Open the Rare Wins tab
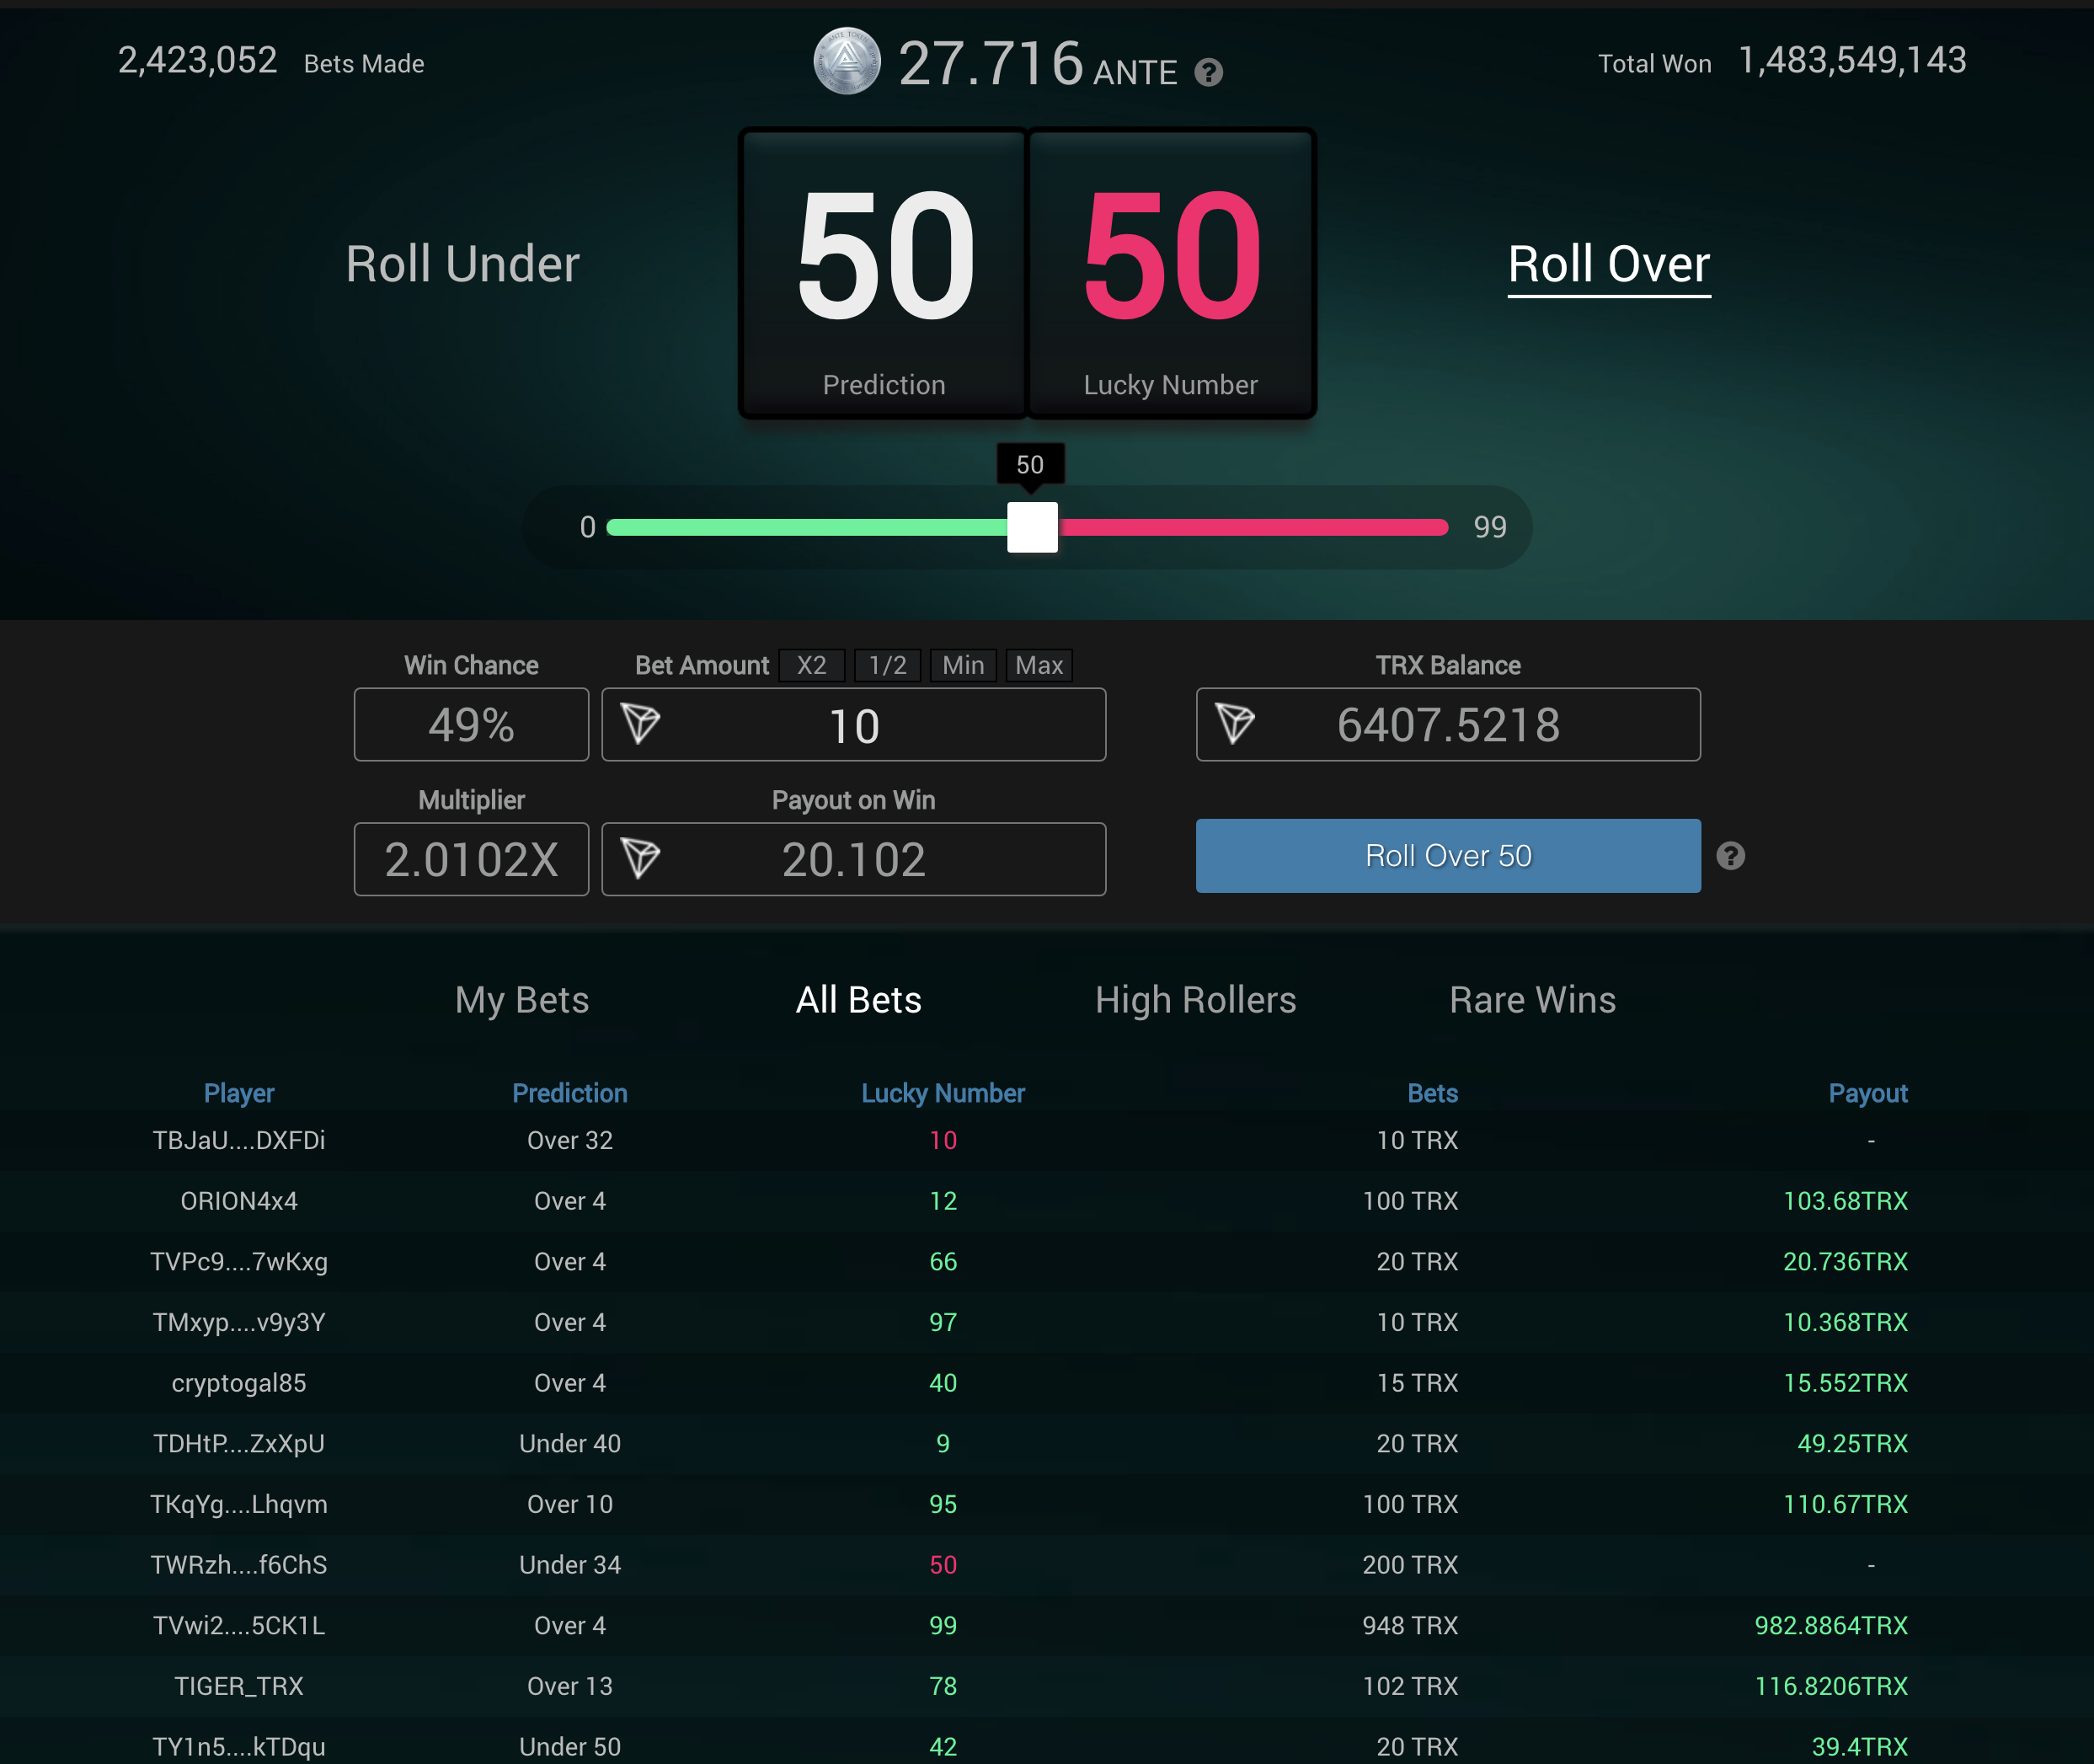Viewport: 2094px width, 1764px height. pyautogui.click(x=1532, y=1000)
